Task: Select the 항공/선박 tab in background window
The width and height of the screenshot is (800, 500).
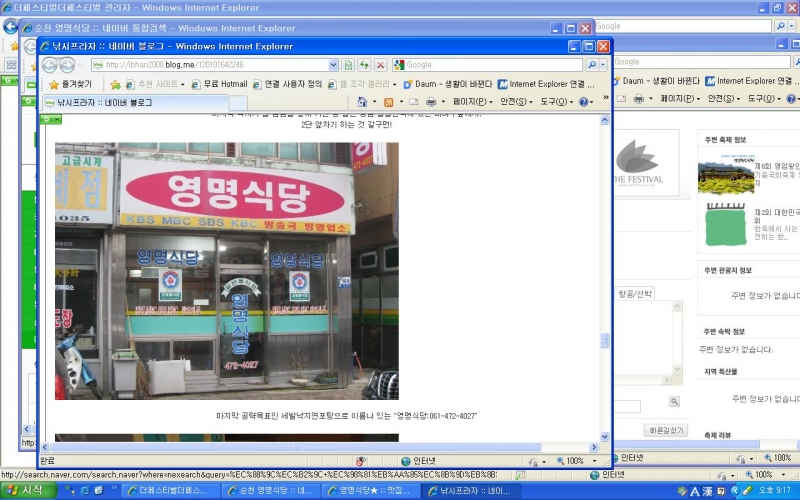Action: [x=635, y=293]
